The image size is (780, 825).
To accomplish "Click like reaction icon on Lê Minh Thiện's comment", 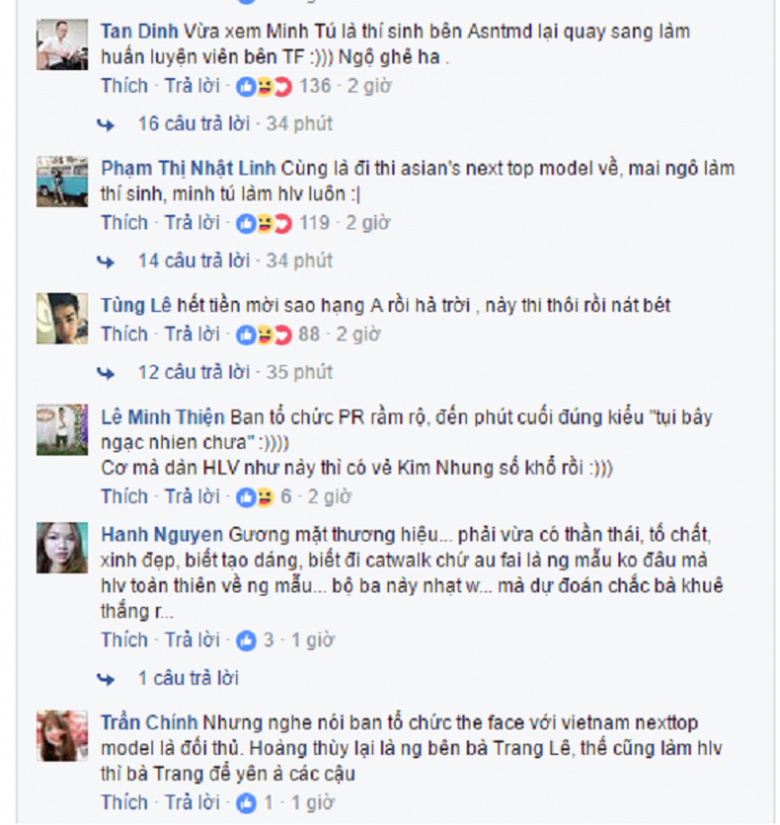I will (246, 497).
